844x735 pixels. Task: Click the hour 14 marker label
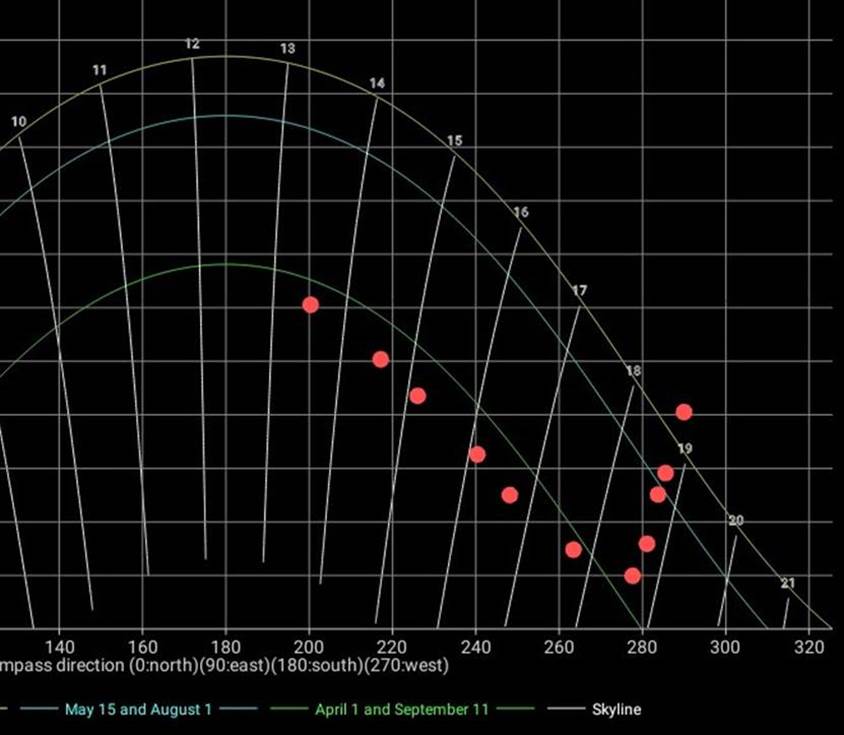tap(376, 84)
